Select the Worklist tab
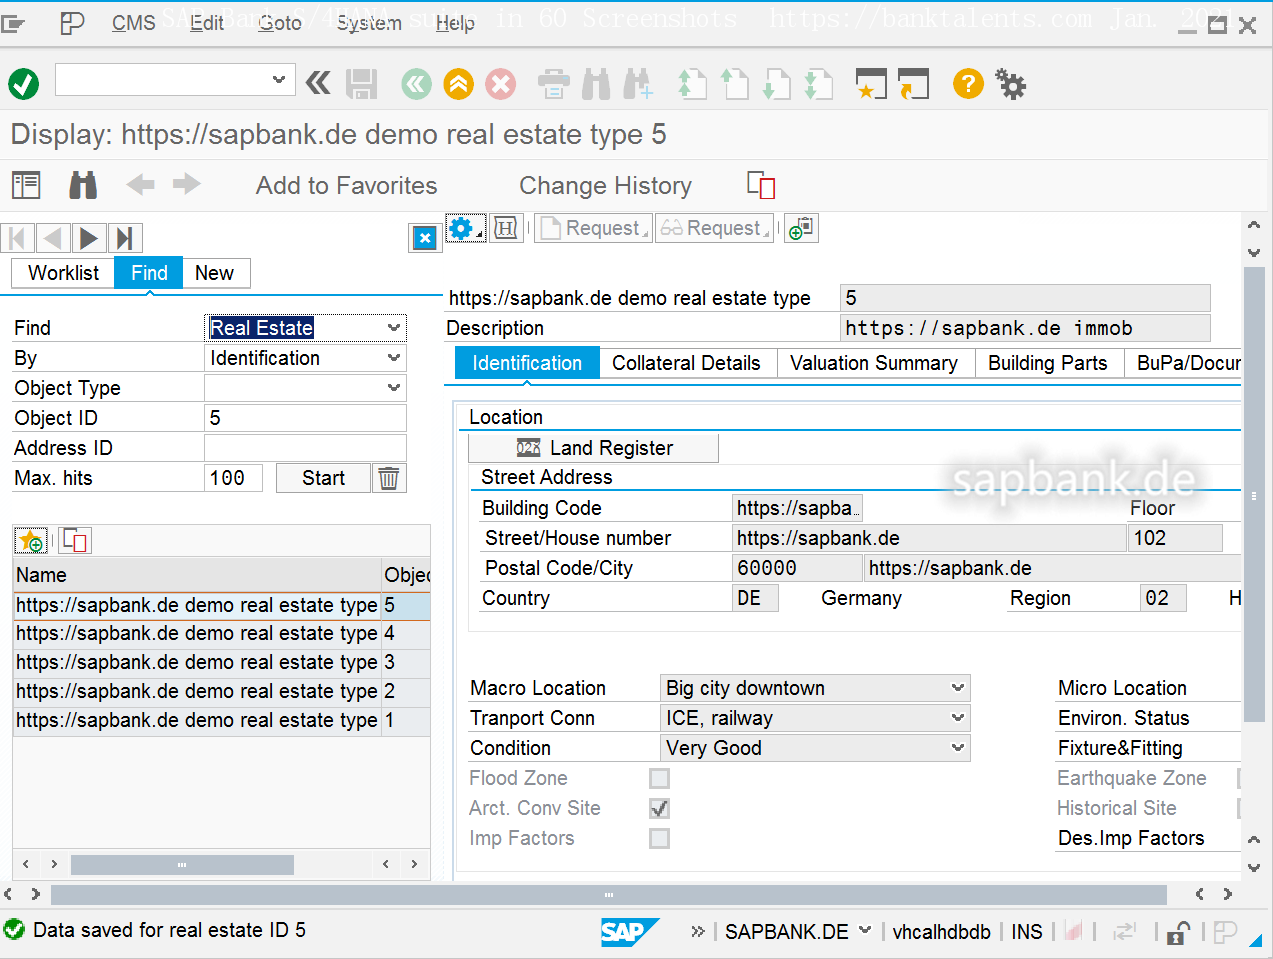 point(63,273)
